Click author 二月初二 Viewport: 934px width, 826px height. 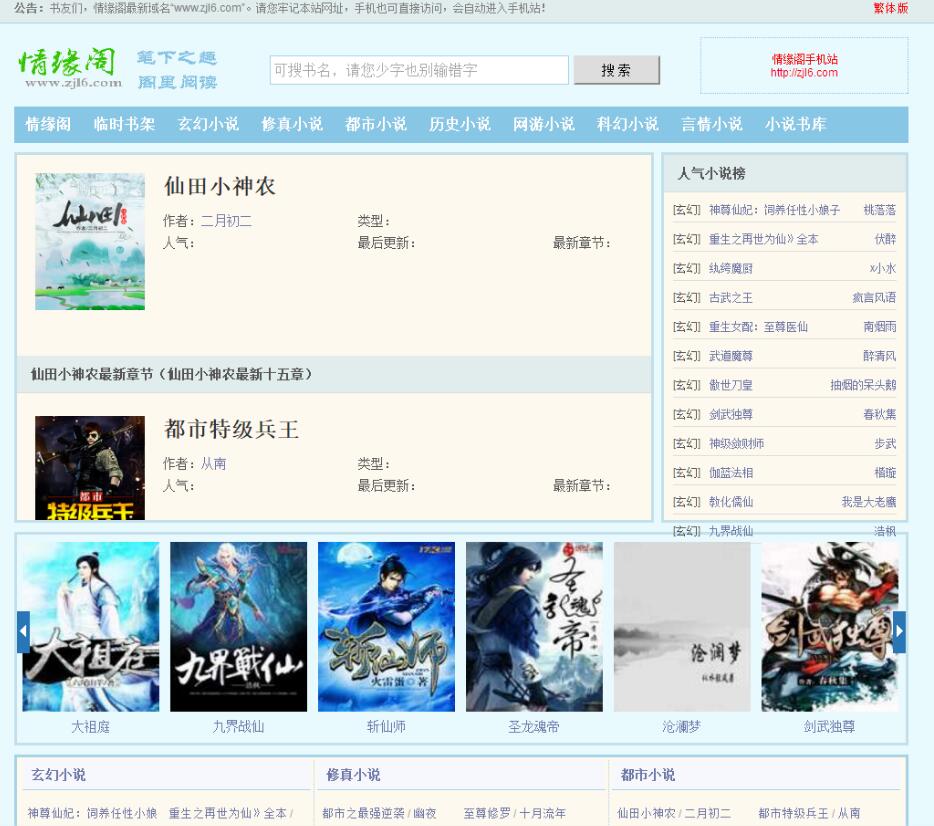[x=226, y=221]
